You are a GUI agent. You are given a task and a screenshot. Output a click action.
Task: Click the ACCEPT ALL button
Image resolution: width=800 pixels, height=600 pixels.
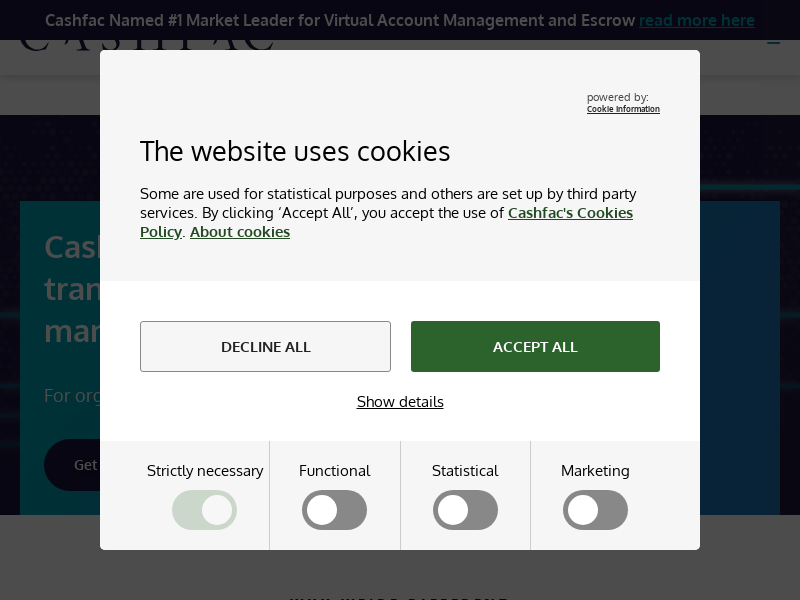pyautogui.click(x=535, y=347)
